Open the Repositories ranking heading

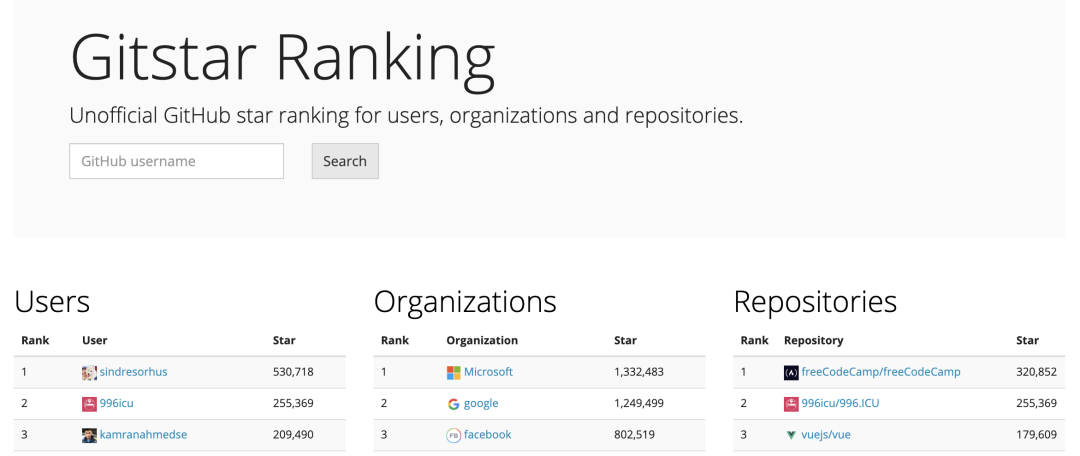pos(814,301)
